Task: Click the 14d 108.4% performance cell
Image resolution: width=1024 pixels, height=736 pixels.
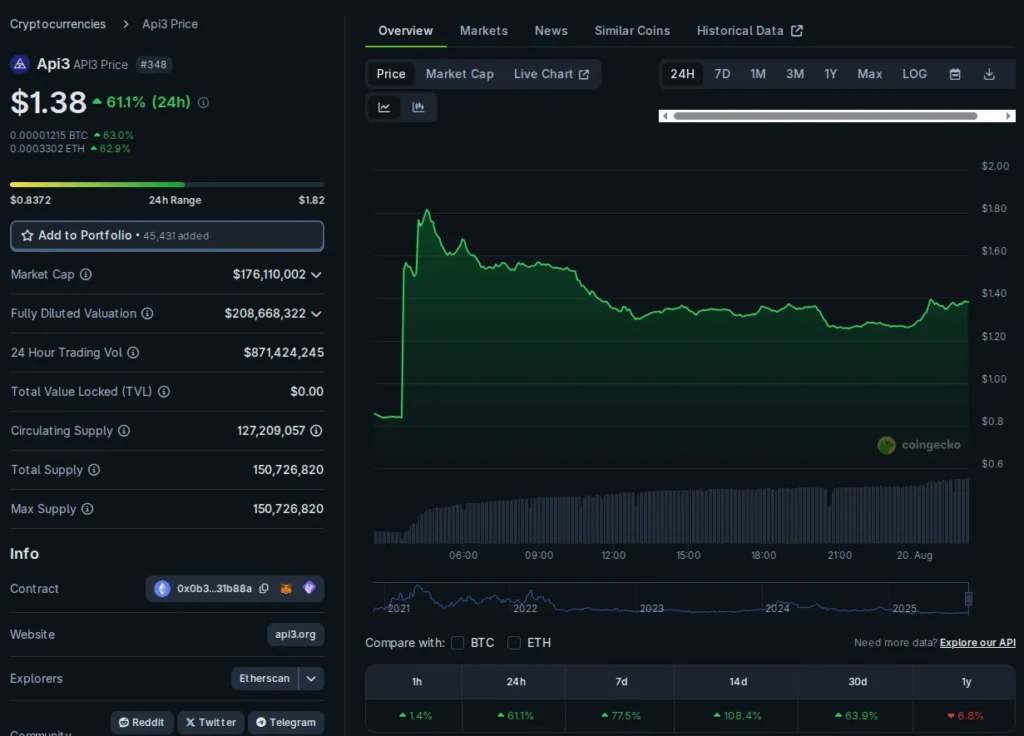Action: 737,716
